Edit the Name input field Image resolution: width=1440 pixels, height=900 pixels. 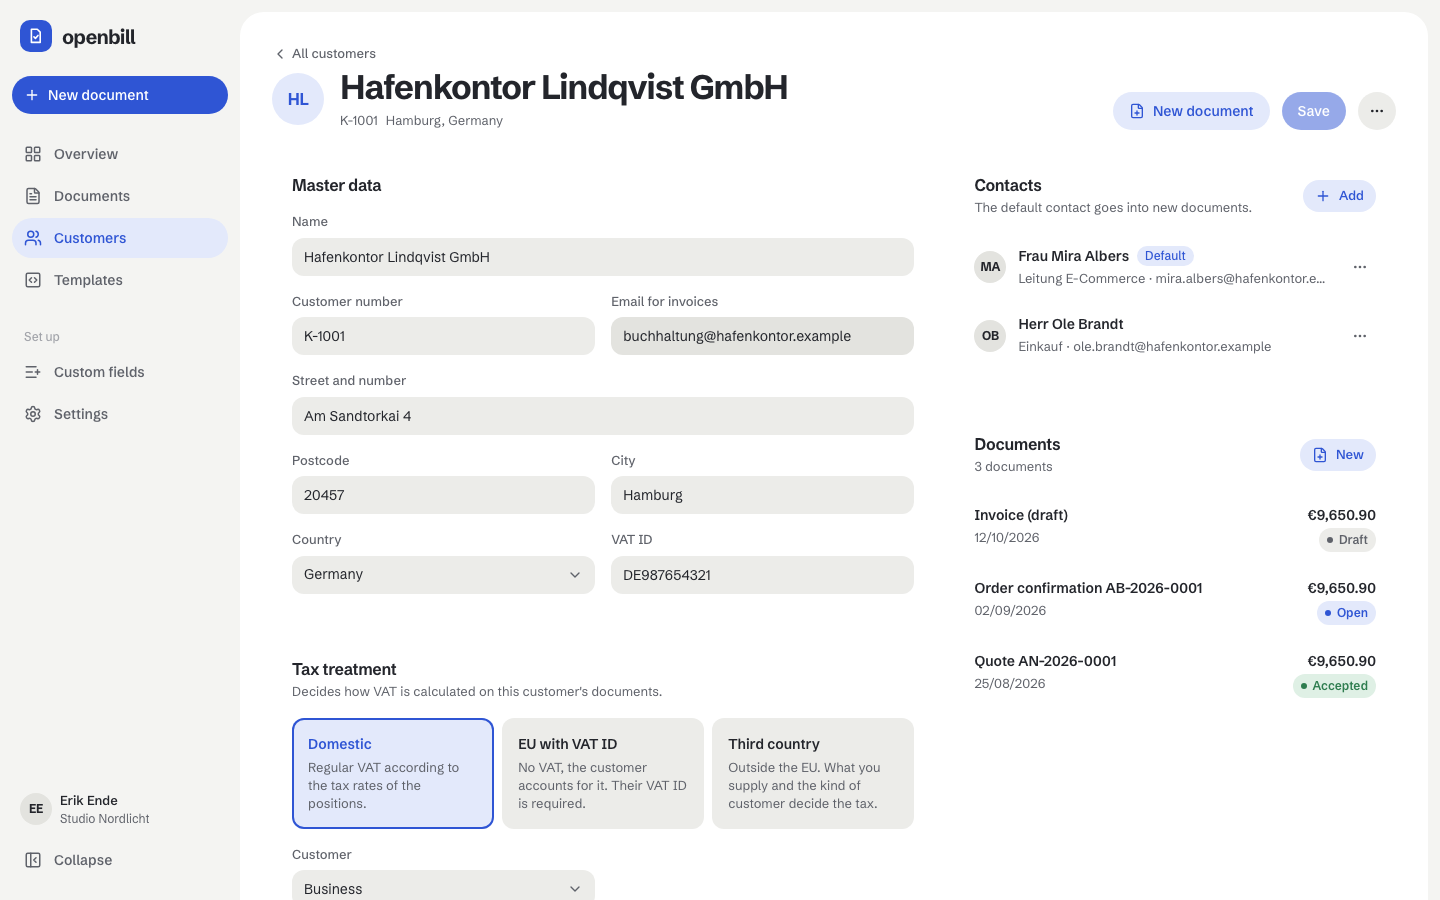click(x=603, y=257)
